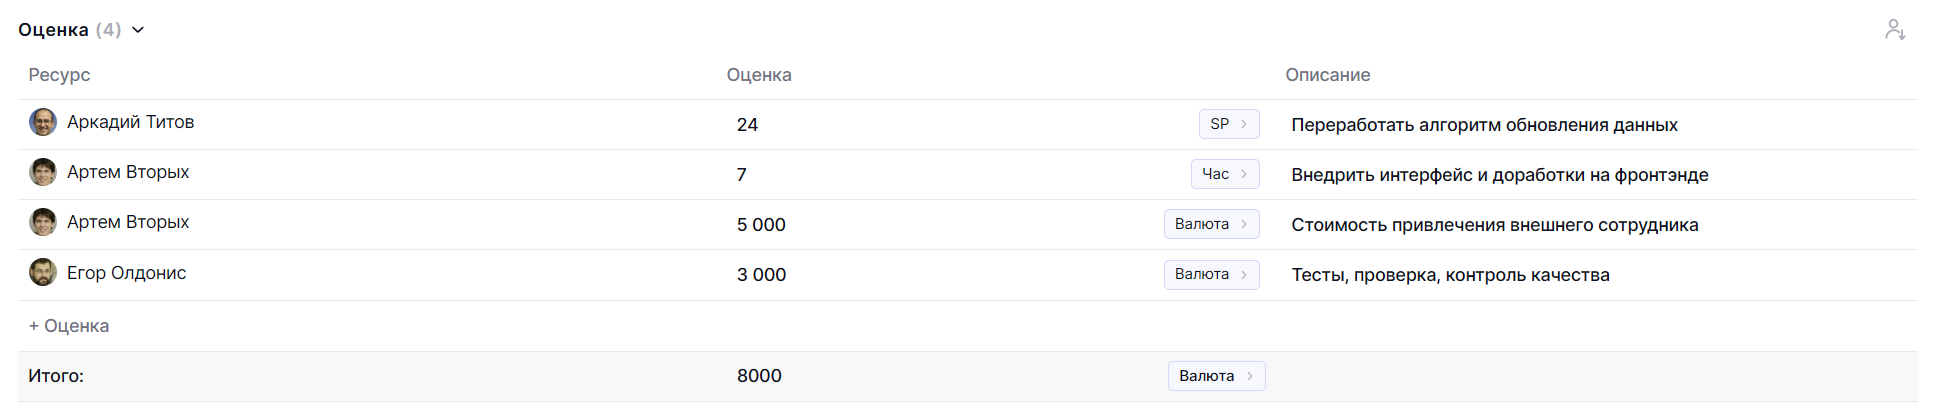Edit the estimate value 24
Screen dimensions: 1938x413
coord(748,125)
